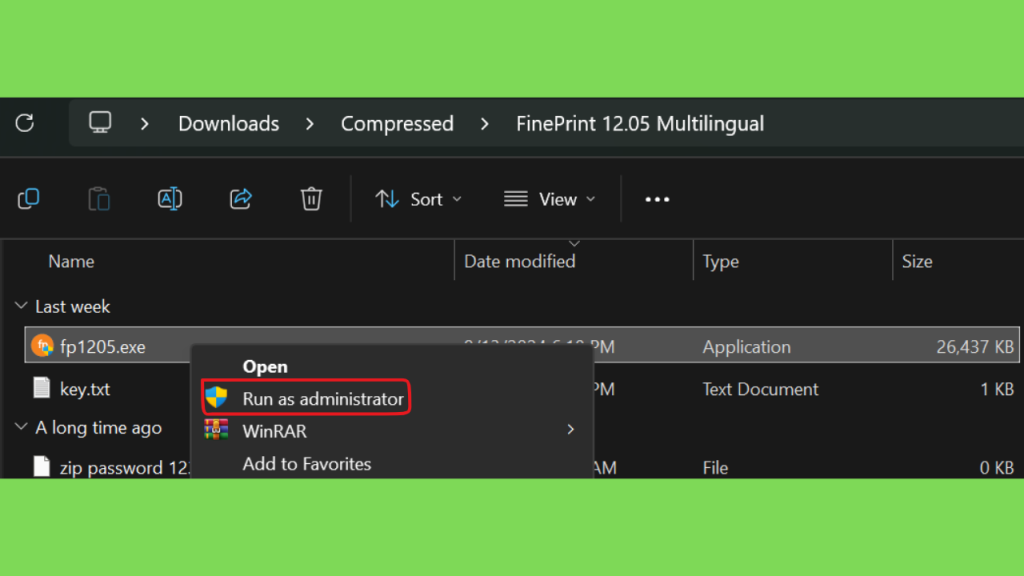The width and height of the screenshot is (1024, 576).
Task: Go to Compressed breadcrumb
Action: (397, 123)
